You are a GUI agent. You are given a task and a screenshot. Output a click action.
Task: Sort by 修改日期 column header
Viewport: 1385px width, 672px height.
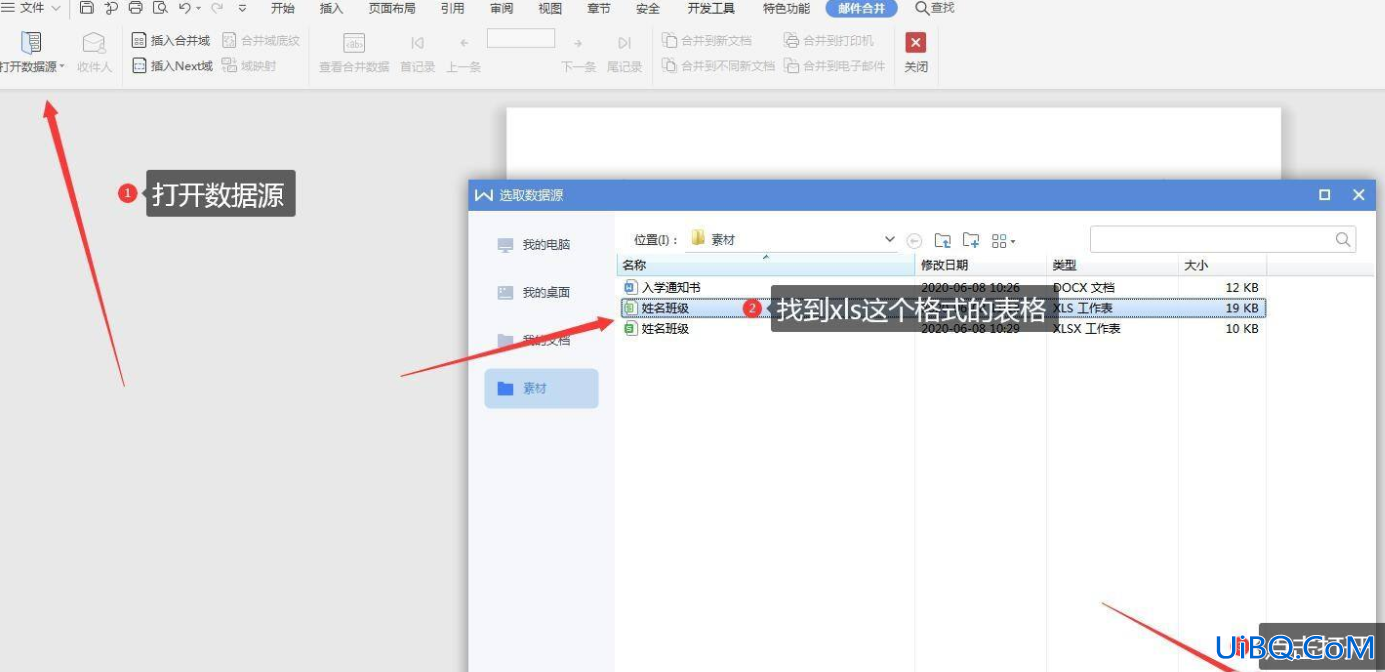coord(981,265)
